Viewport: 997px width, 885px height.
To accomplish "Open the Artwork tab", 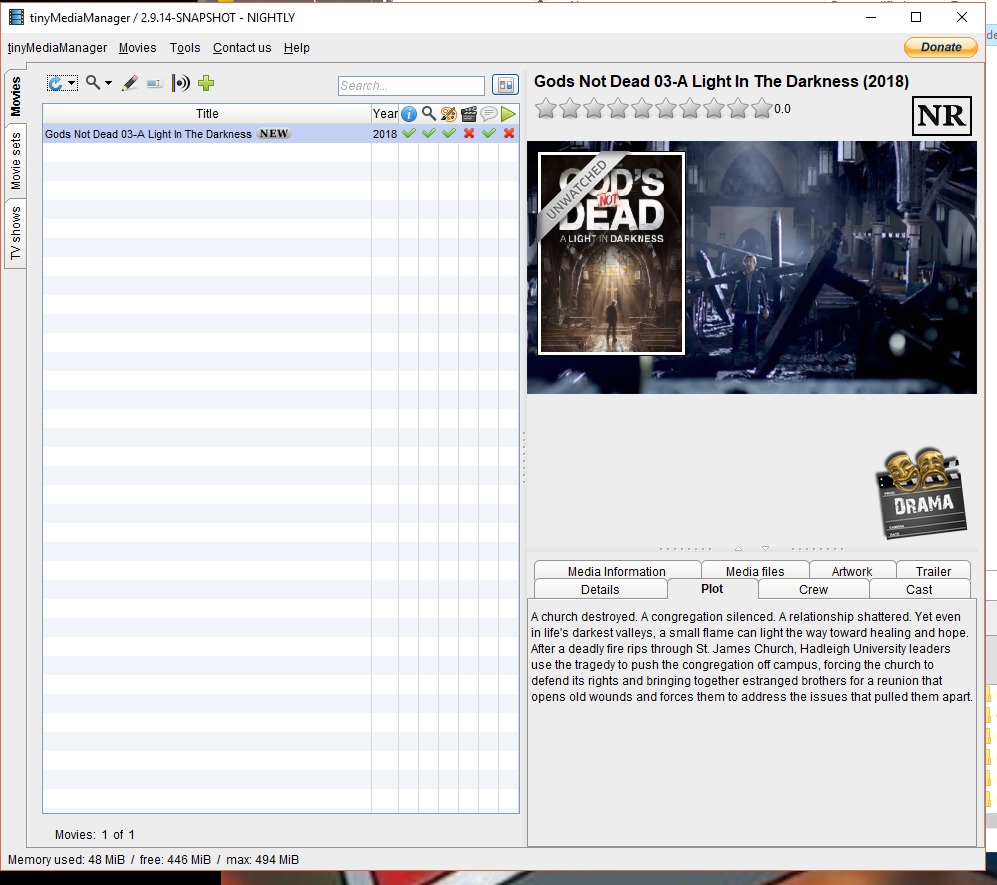I will 852,571.
